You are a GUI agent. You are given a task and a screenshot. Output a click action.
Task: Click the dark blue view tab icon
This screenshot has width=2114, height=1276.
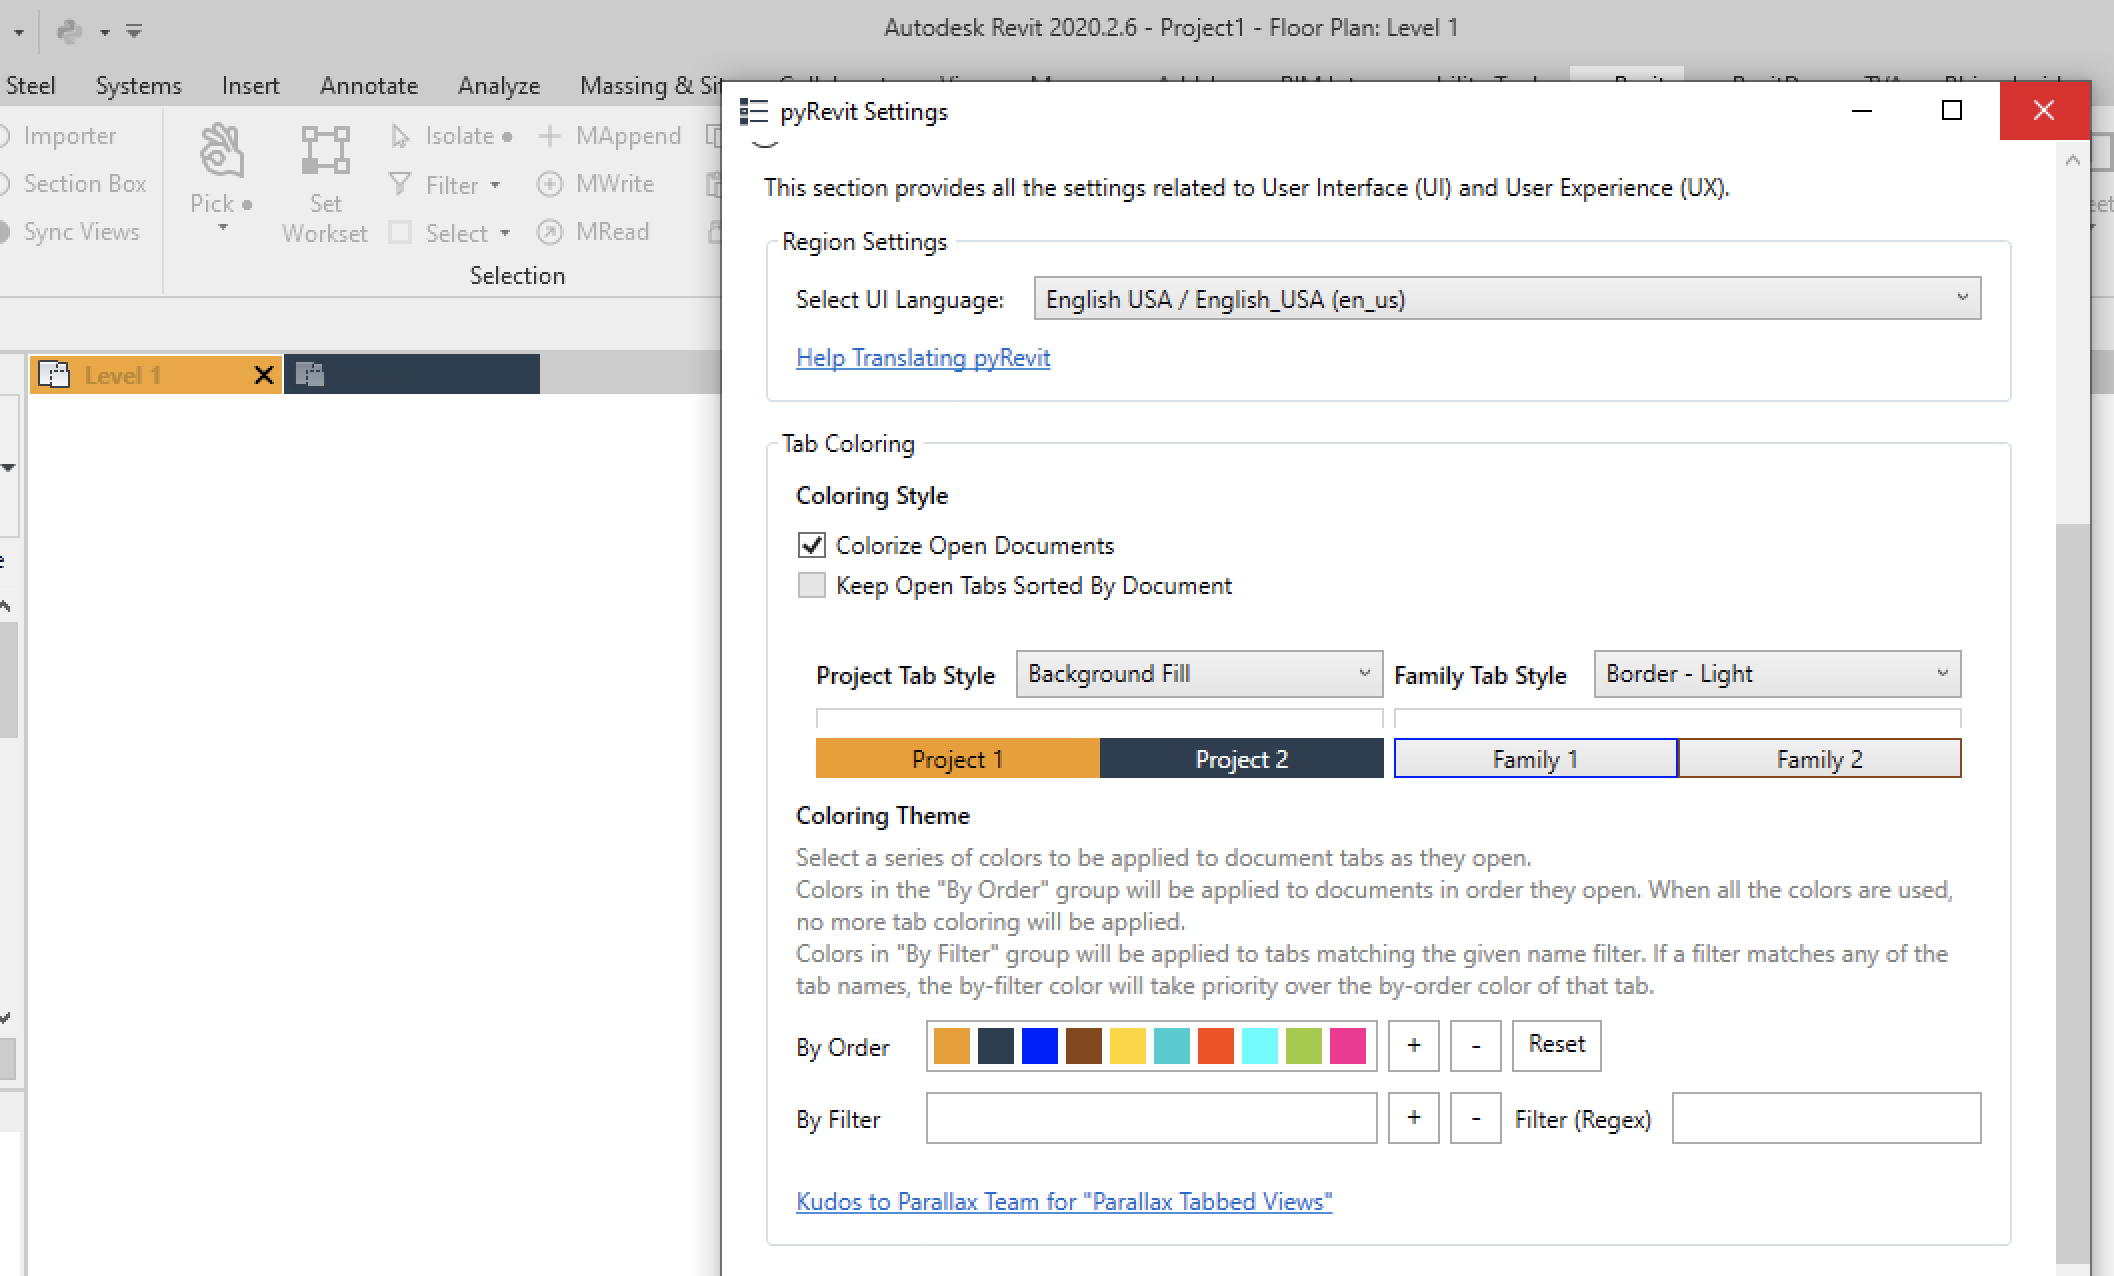click(x=310, y=374)
